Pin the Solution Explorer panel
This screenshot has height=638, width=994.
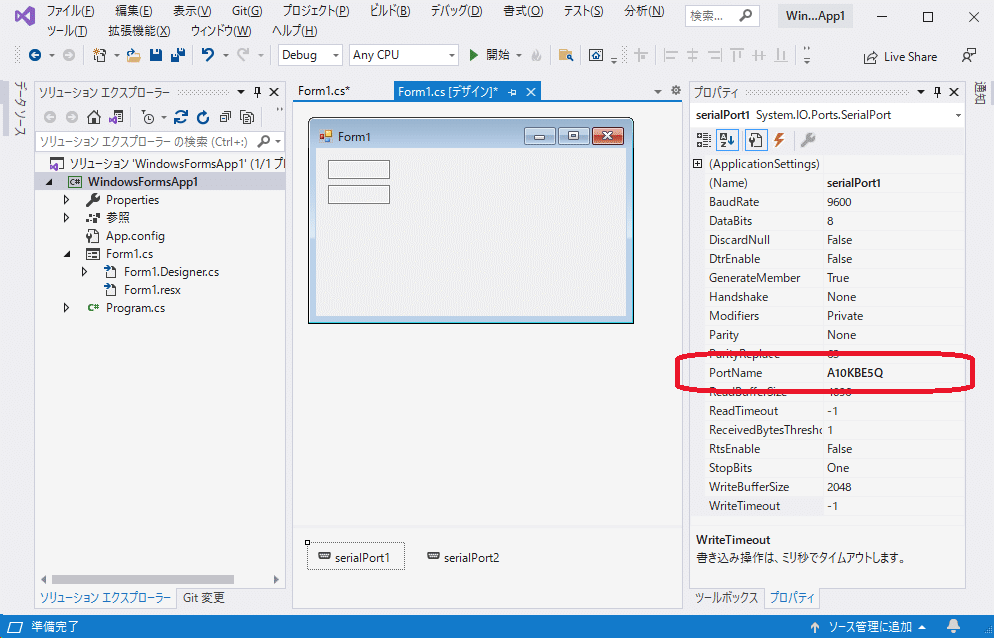click(x=257, y=93)
